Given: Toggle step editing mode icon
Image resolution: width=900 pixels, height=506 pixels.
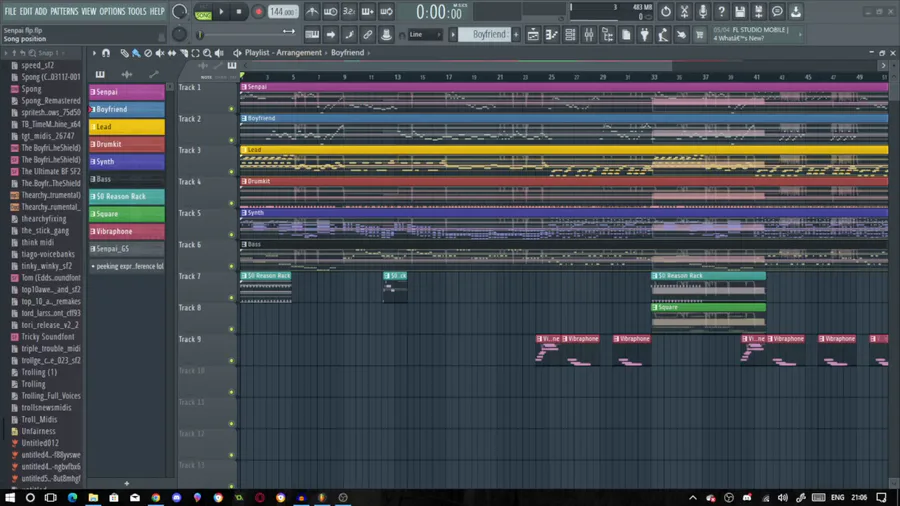Looking at the screenshot, I should coord(349,35).
